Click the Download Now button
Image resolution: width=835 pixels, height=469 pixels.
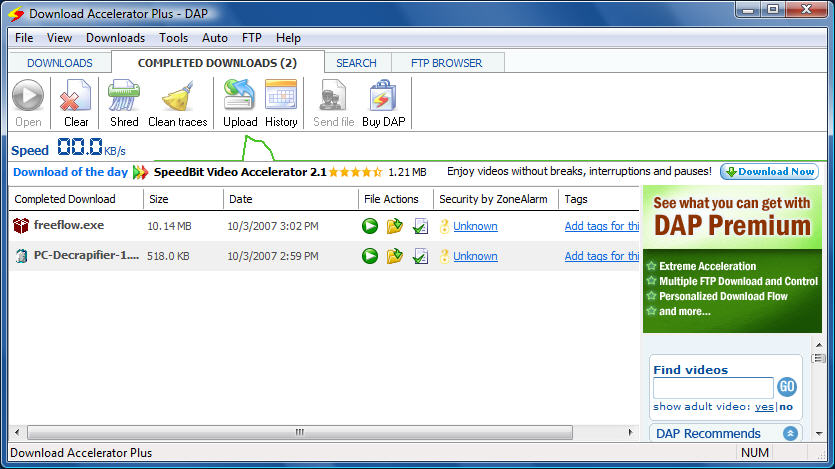point(769,171)
